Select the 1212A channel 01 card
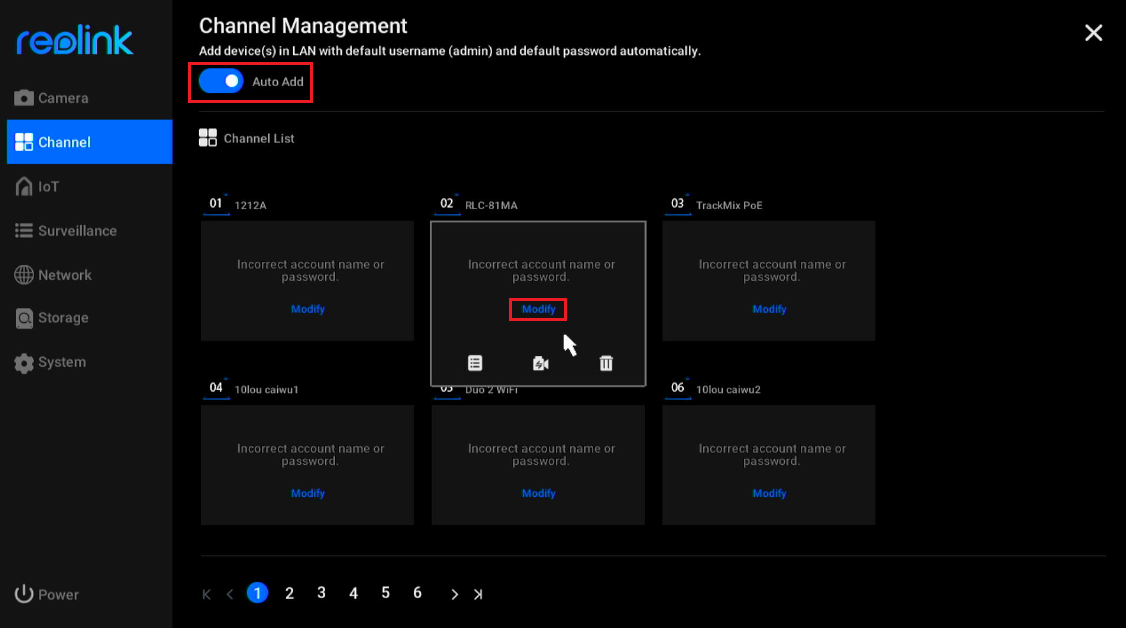 tap(307, 281)
